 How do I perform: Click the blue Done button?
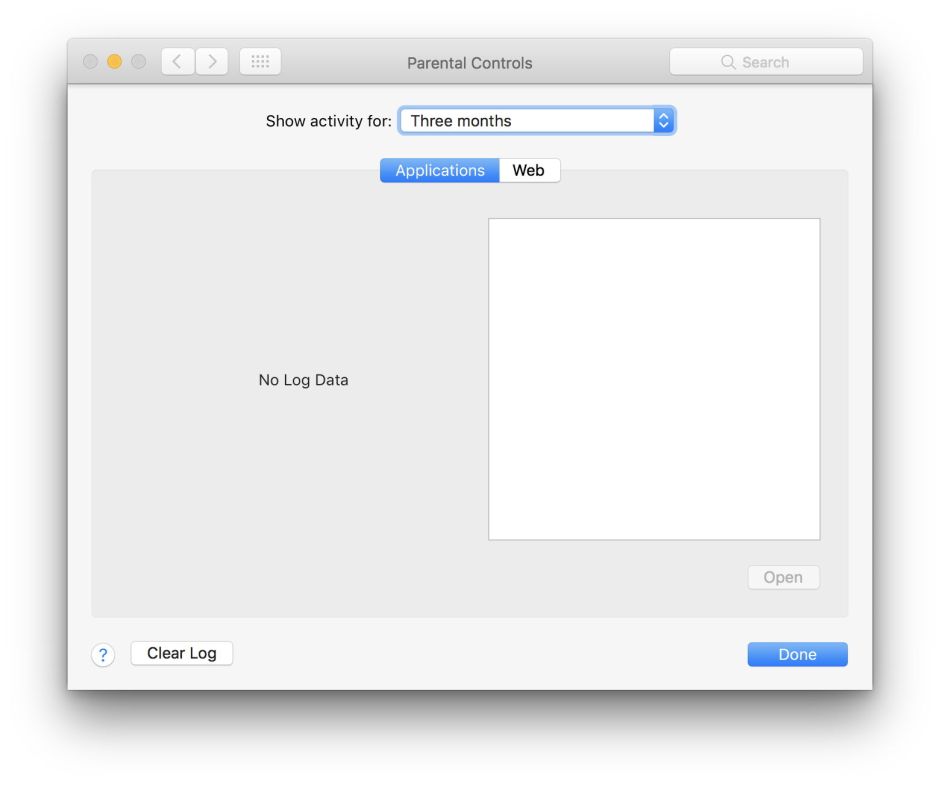tap(797, 654)
